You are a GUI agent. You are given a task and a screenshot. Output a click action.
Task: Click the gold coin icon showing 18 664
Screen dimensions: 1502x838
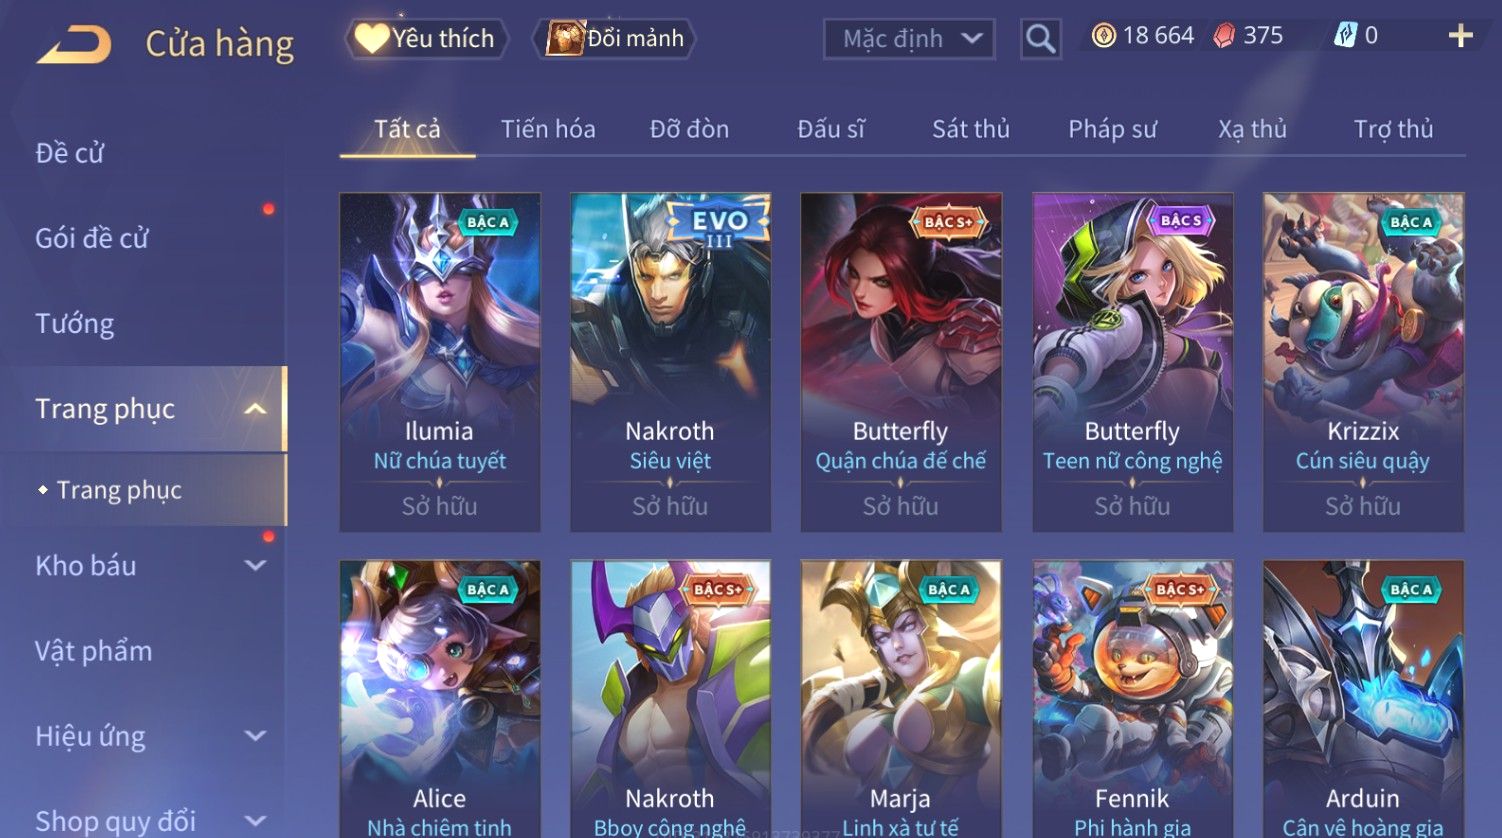point(1103,36)
